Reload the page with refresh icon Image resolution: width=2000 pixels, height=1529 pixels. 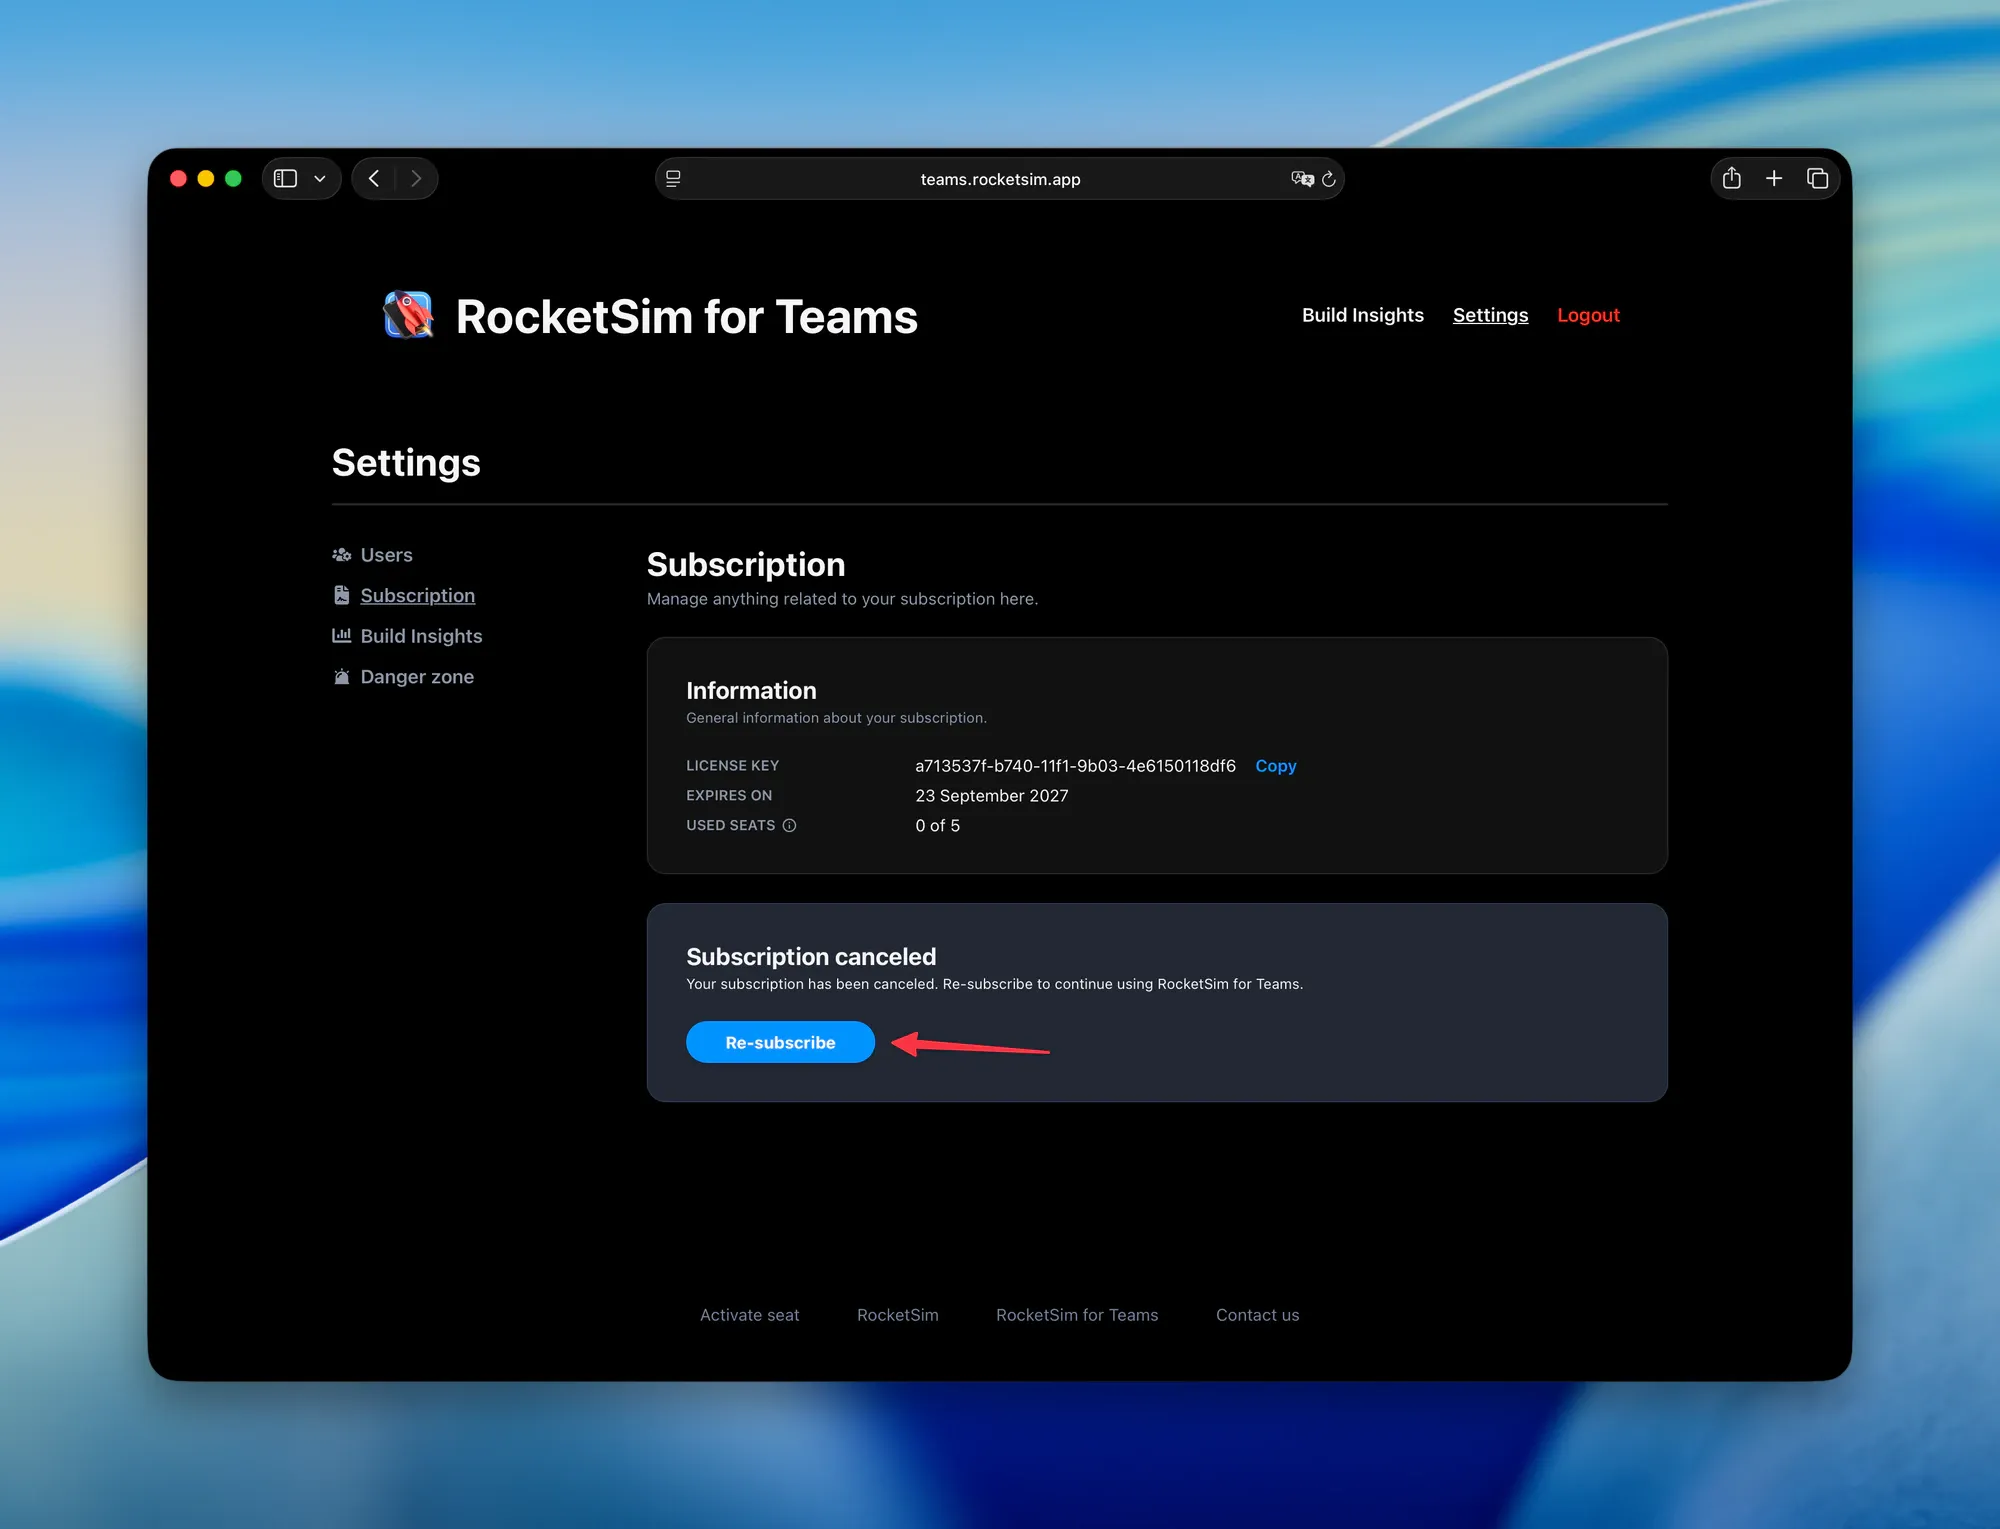[1329, 179]
